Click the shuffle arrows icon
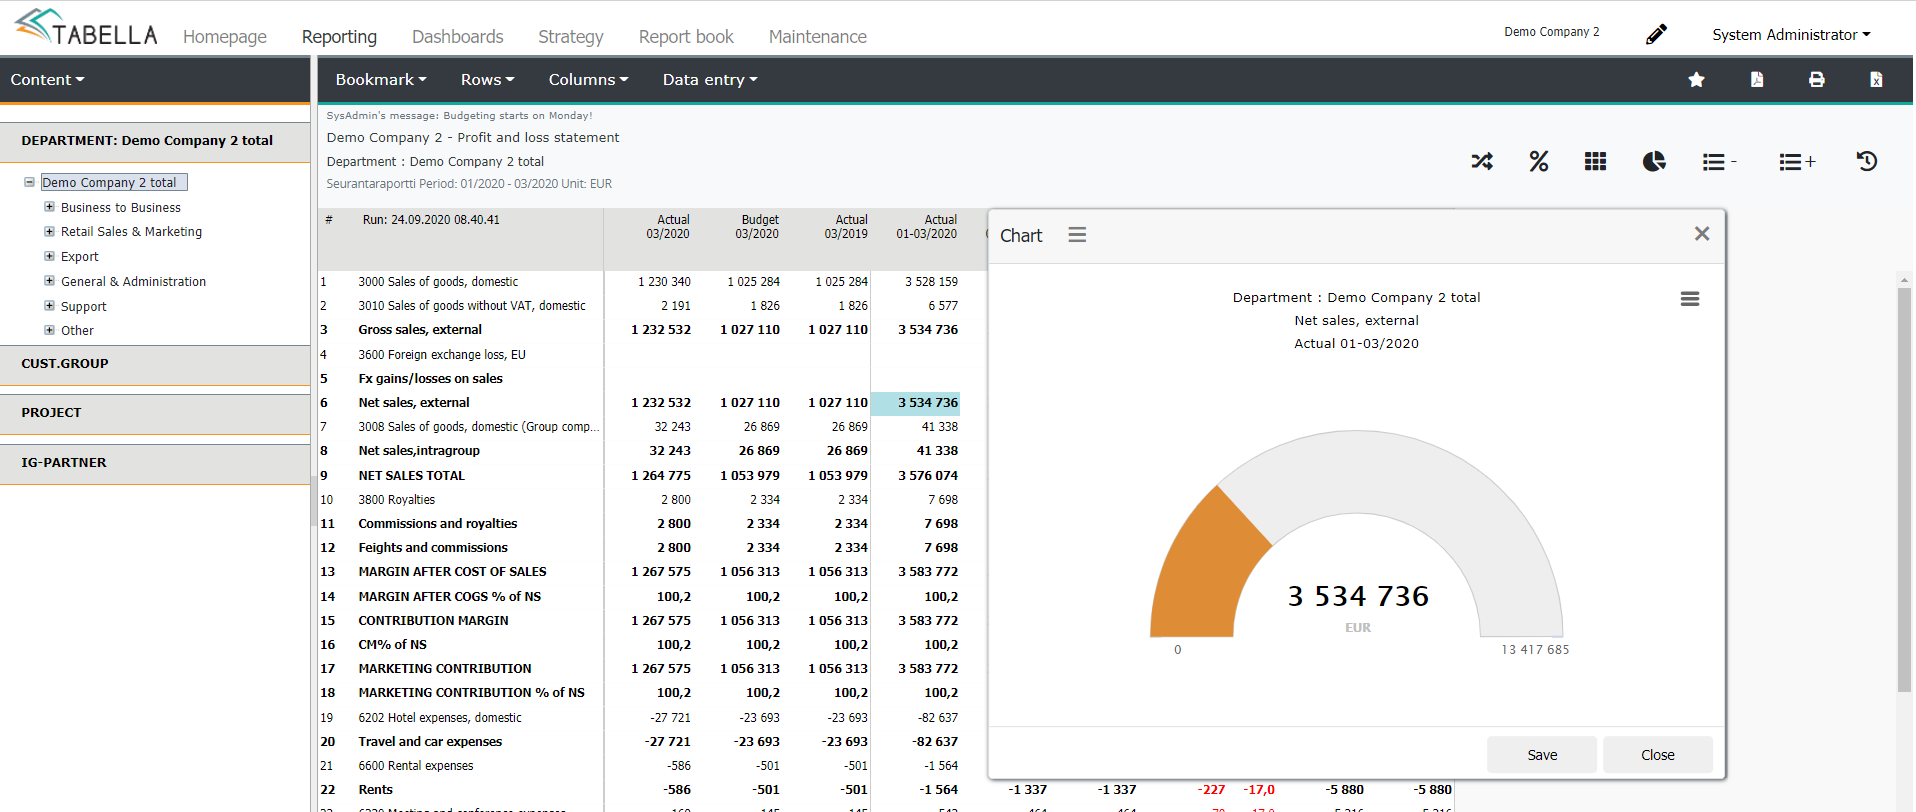Viewport: 1916px width, 812px height. pos(1482,161)
